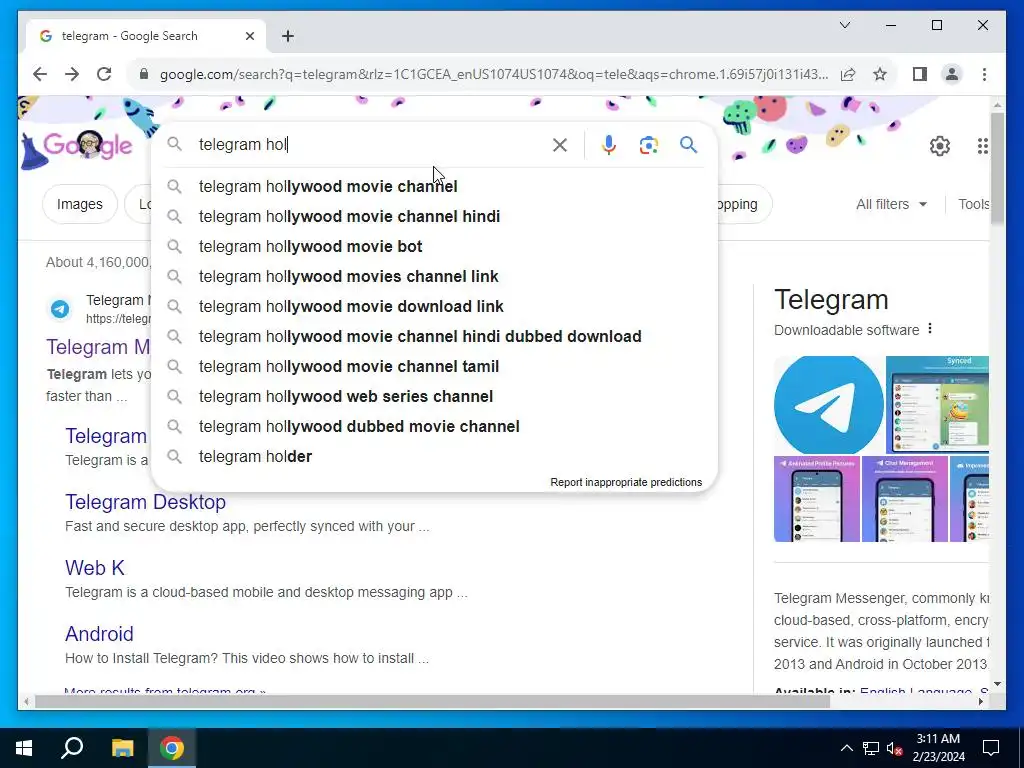
Task: Share this page using the share icon
Action: click(848, 74)
